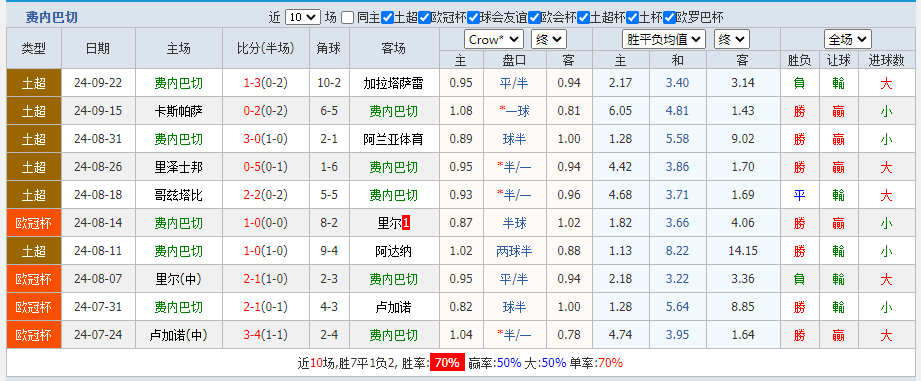This screenshot has height=381, width=921.
Task: Click the away odds 14.15
Action: coord(742,251)
